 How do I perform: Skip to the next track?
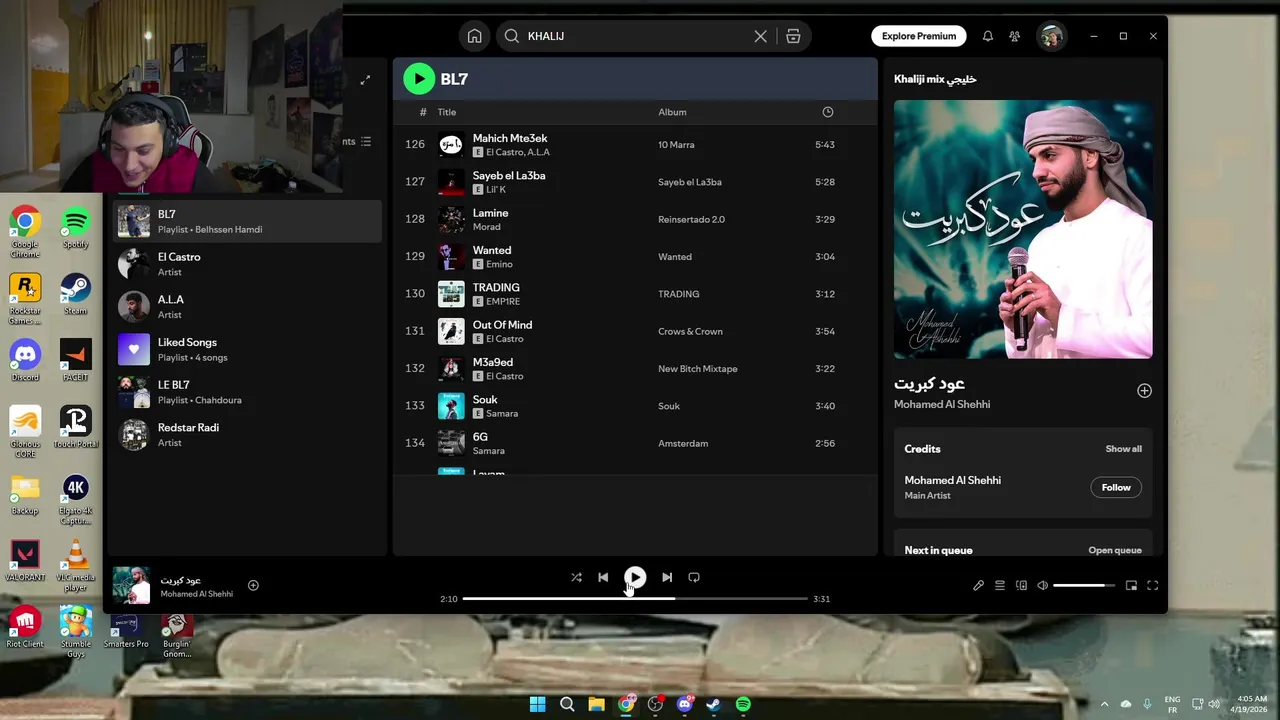pos(667,577)
